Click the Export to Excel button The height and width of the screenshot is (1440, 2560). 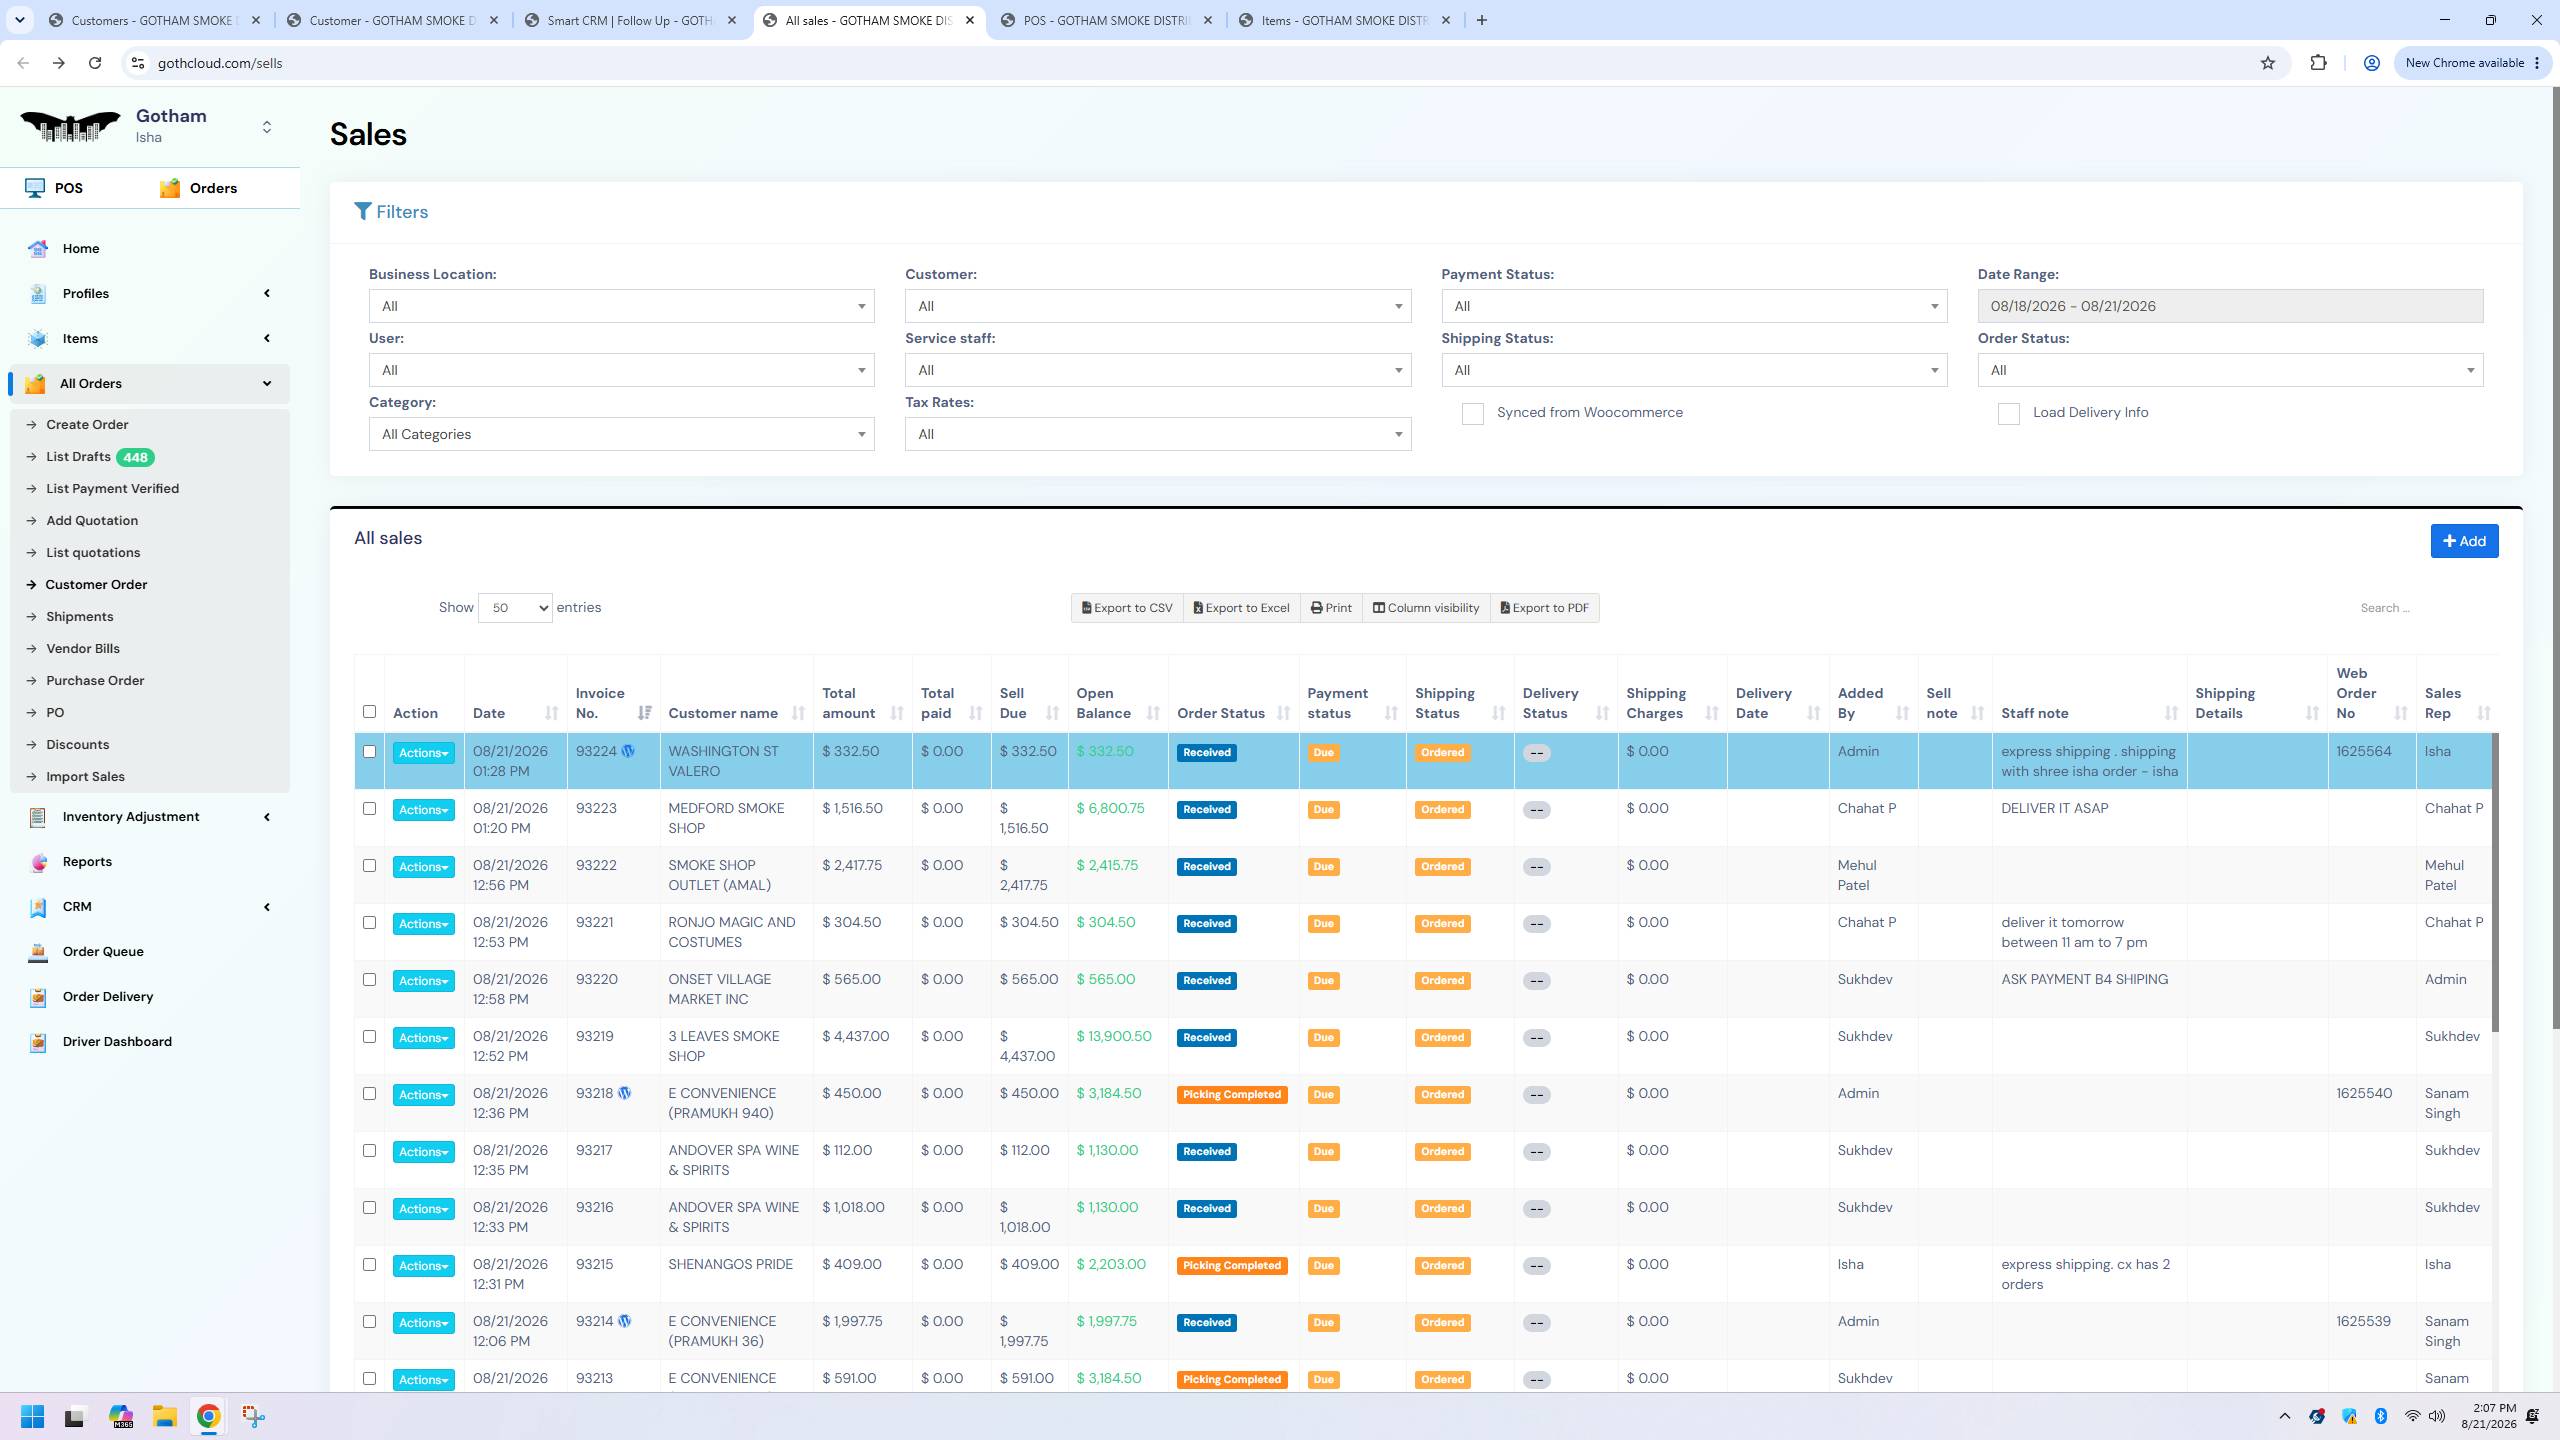(x=1241, y=608)
